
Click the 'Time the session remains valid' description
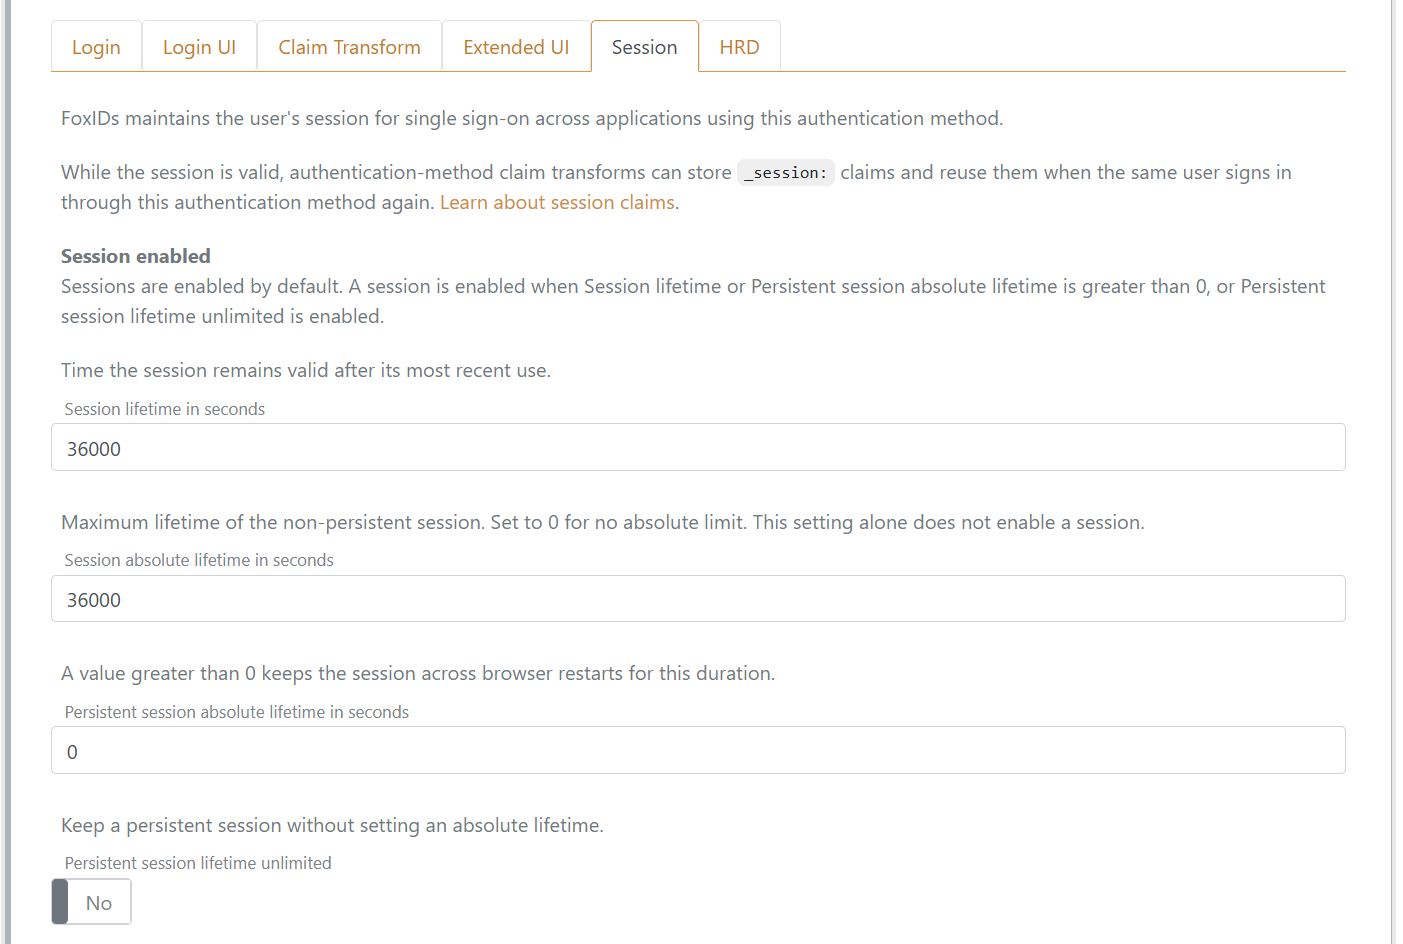pyautogui.click(x=306, y=370)
